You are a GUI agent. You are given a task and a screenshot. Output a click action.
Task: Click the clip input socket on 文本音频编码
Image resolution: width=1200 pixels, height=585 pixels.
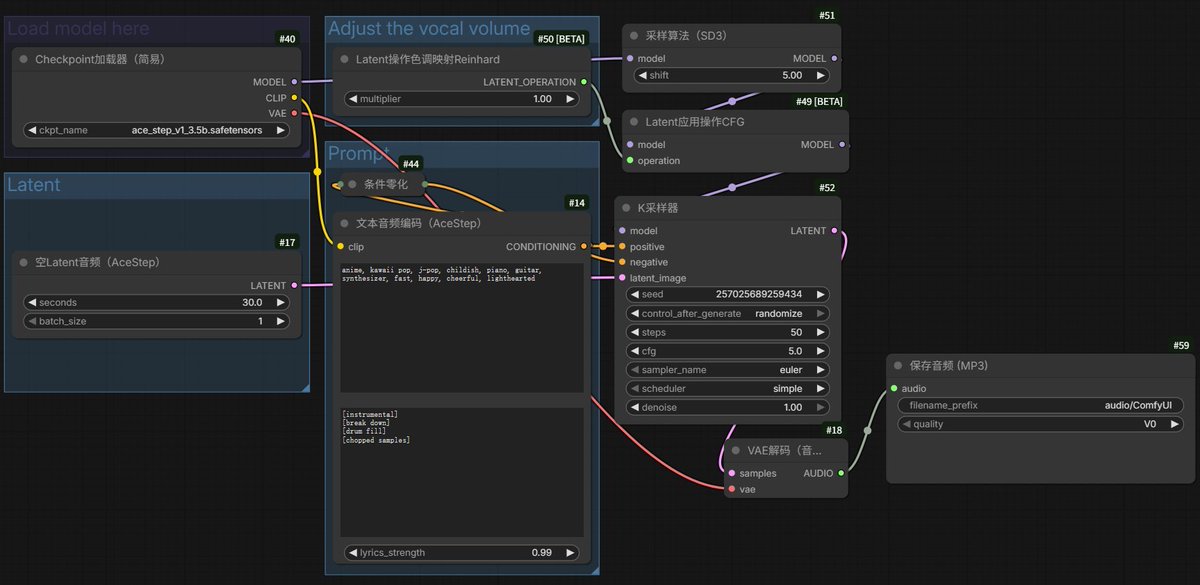(x=340, y=246)
